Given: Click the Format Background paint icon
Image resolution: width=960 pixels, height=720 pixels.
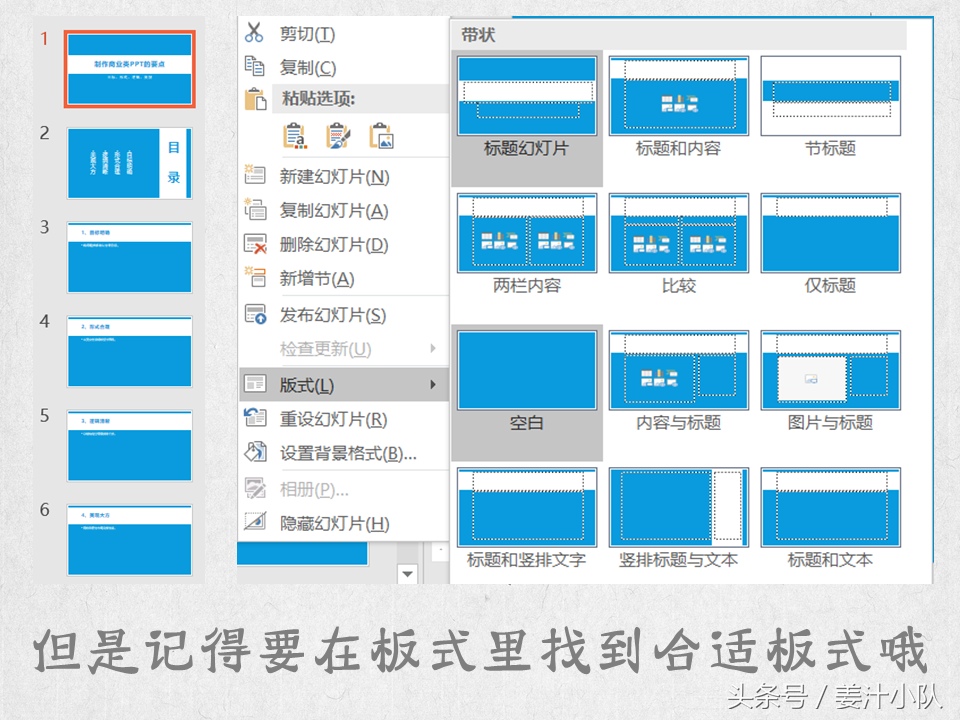Looking at the screenshot, I should pyautogui.click(x=255, y=452).
